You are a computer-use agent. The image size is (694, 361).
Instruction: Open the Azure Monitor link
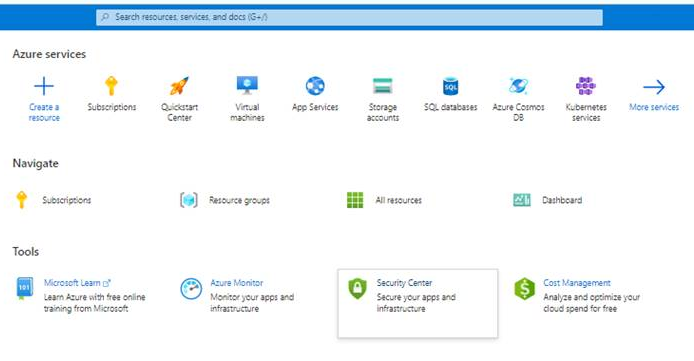click(236, 283)
